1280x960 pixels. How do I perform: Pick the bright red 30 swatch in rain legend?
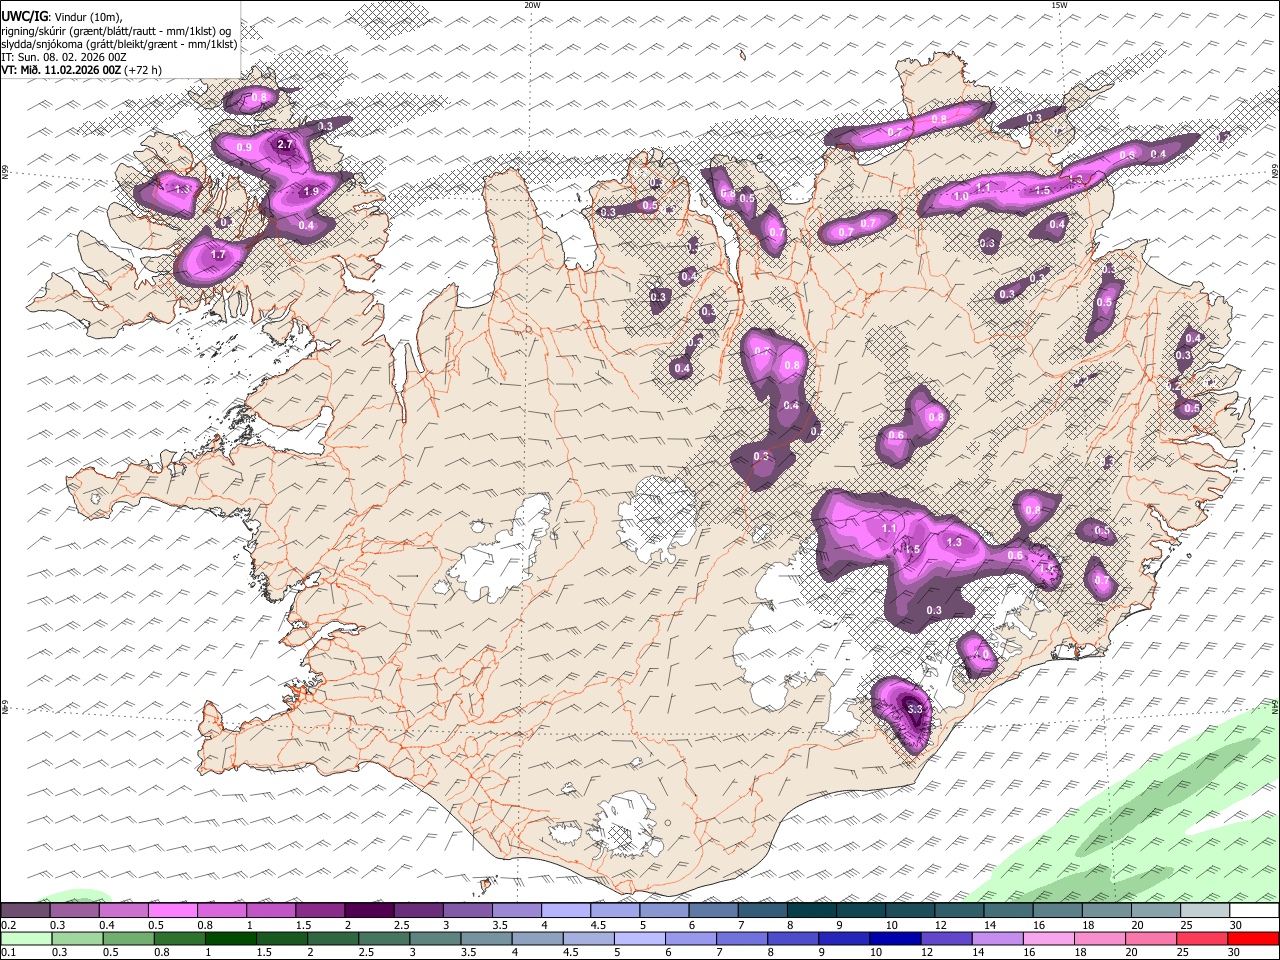click(1253, 938)
